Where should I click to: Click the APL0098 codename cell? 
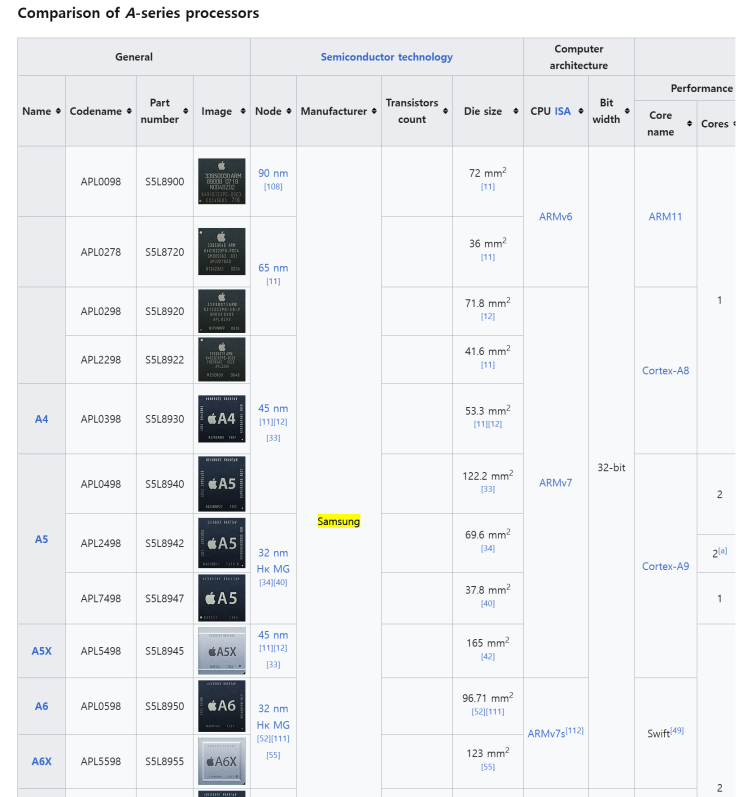click(x=101, y=181)
